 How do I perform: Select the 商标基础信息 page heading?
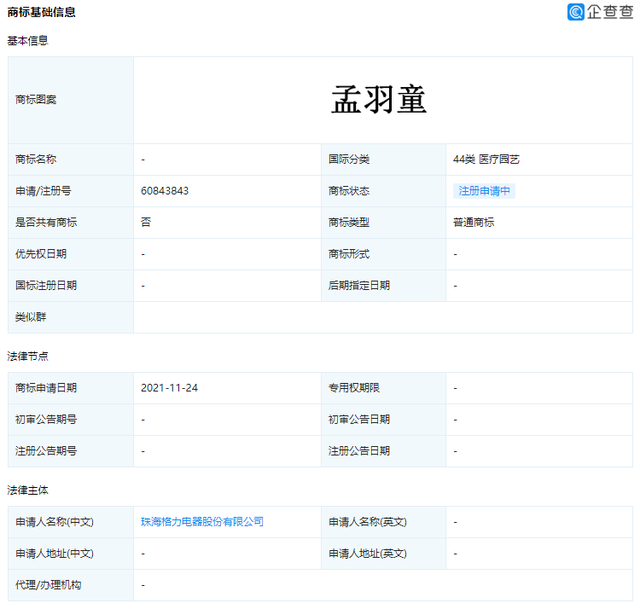coord(41,12)
